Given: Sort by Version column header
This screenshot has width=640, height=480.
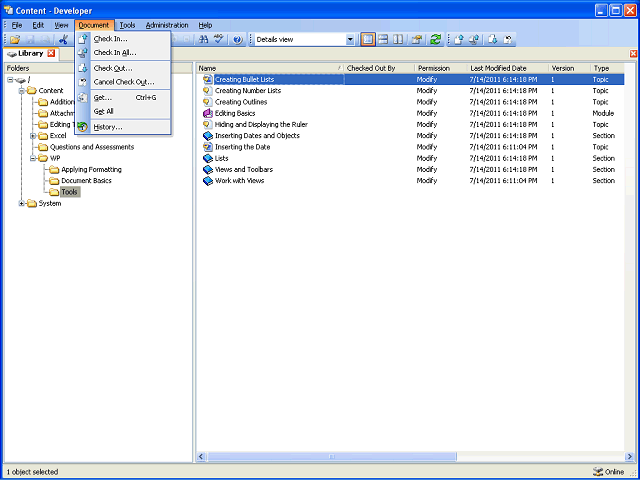Looking at the screenshot, I should pyautogui.click(x=569, y=68).
